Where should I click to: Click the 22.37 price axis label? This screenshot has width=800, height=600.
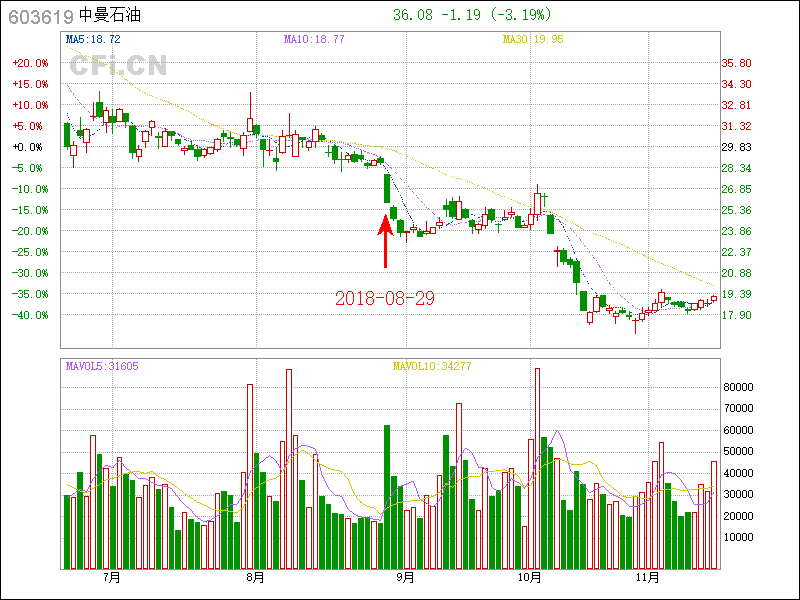click(x=737, y=252)
